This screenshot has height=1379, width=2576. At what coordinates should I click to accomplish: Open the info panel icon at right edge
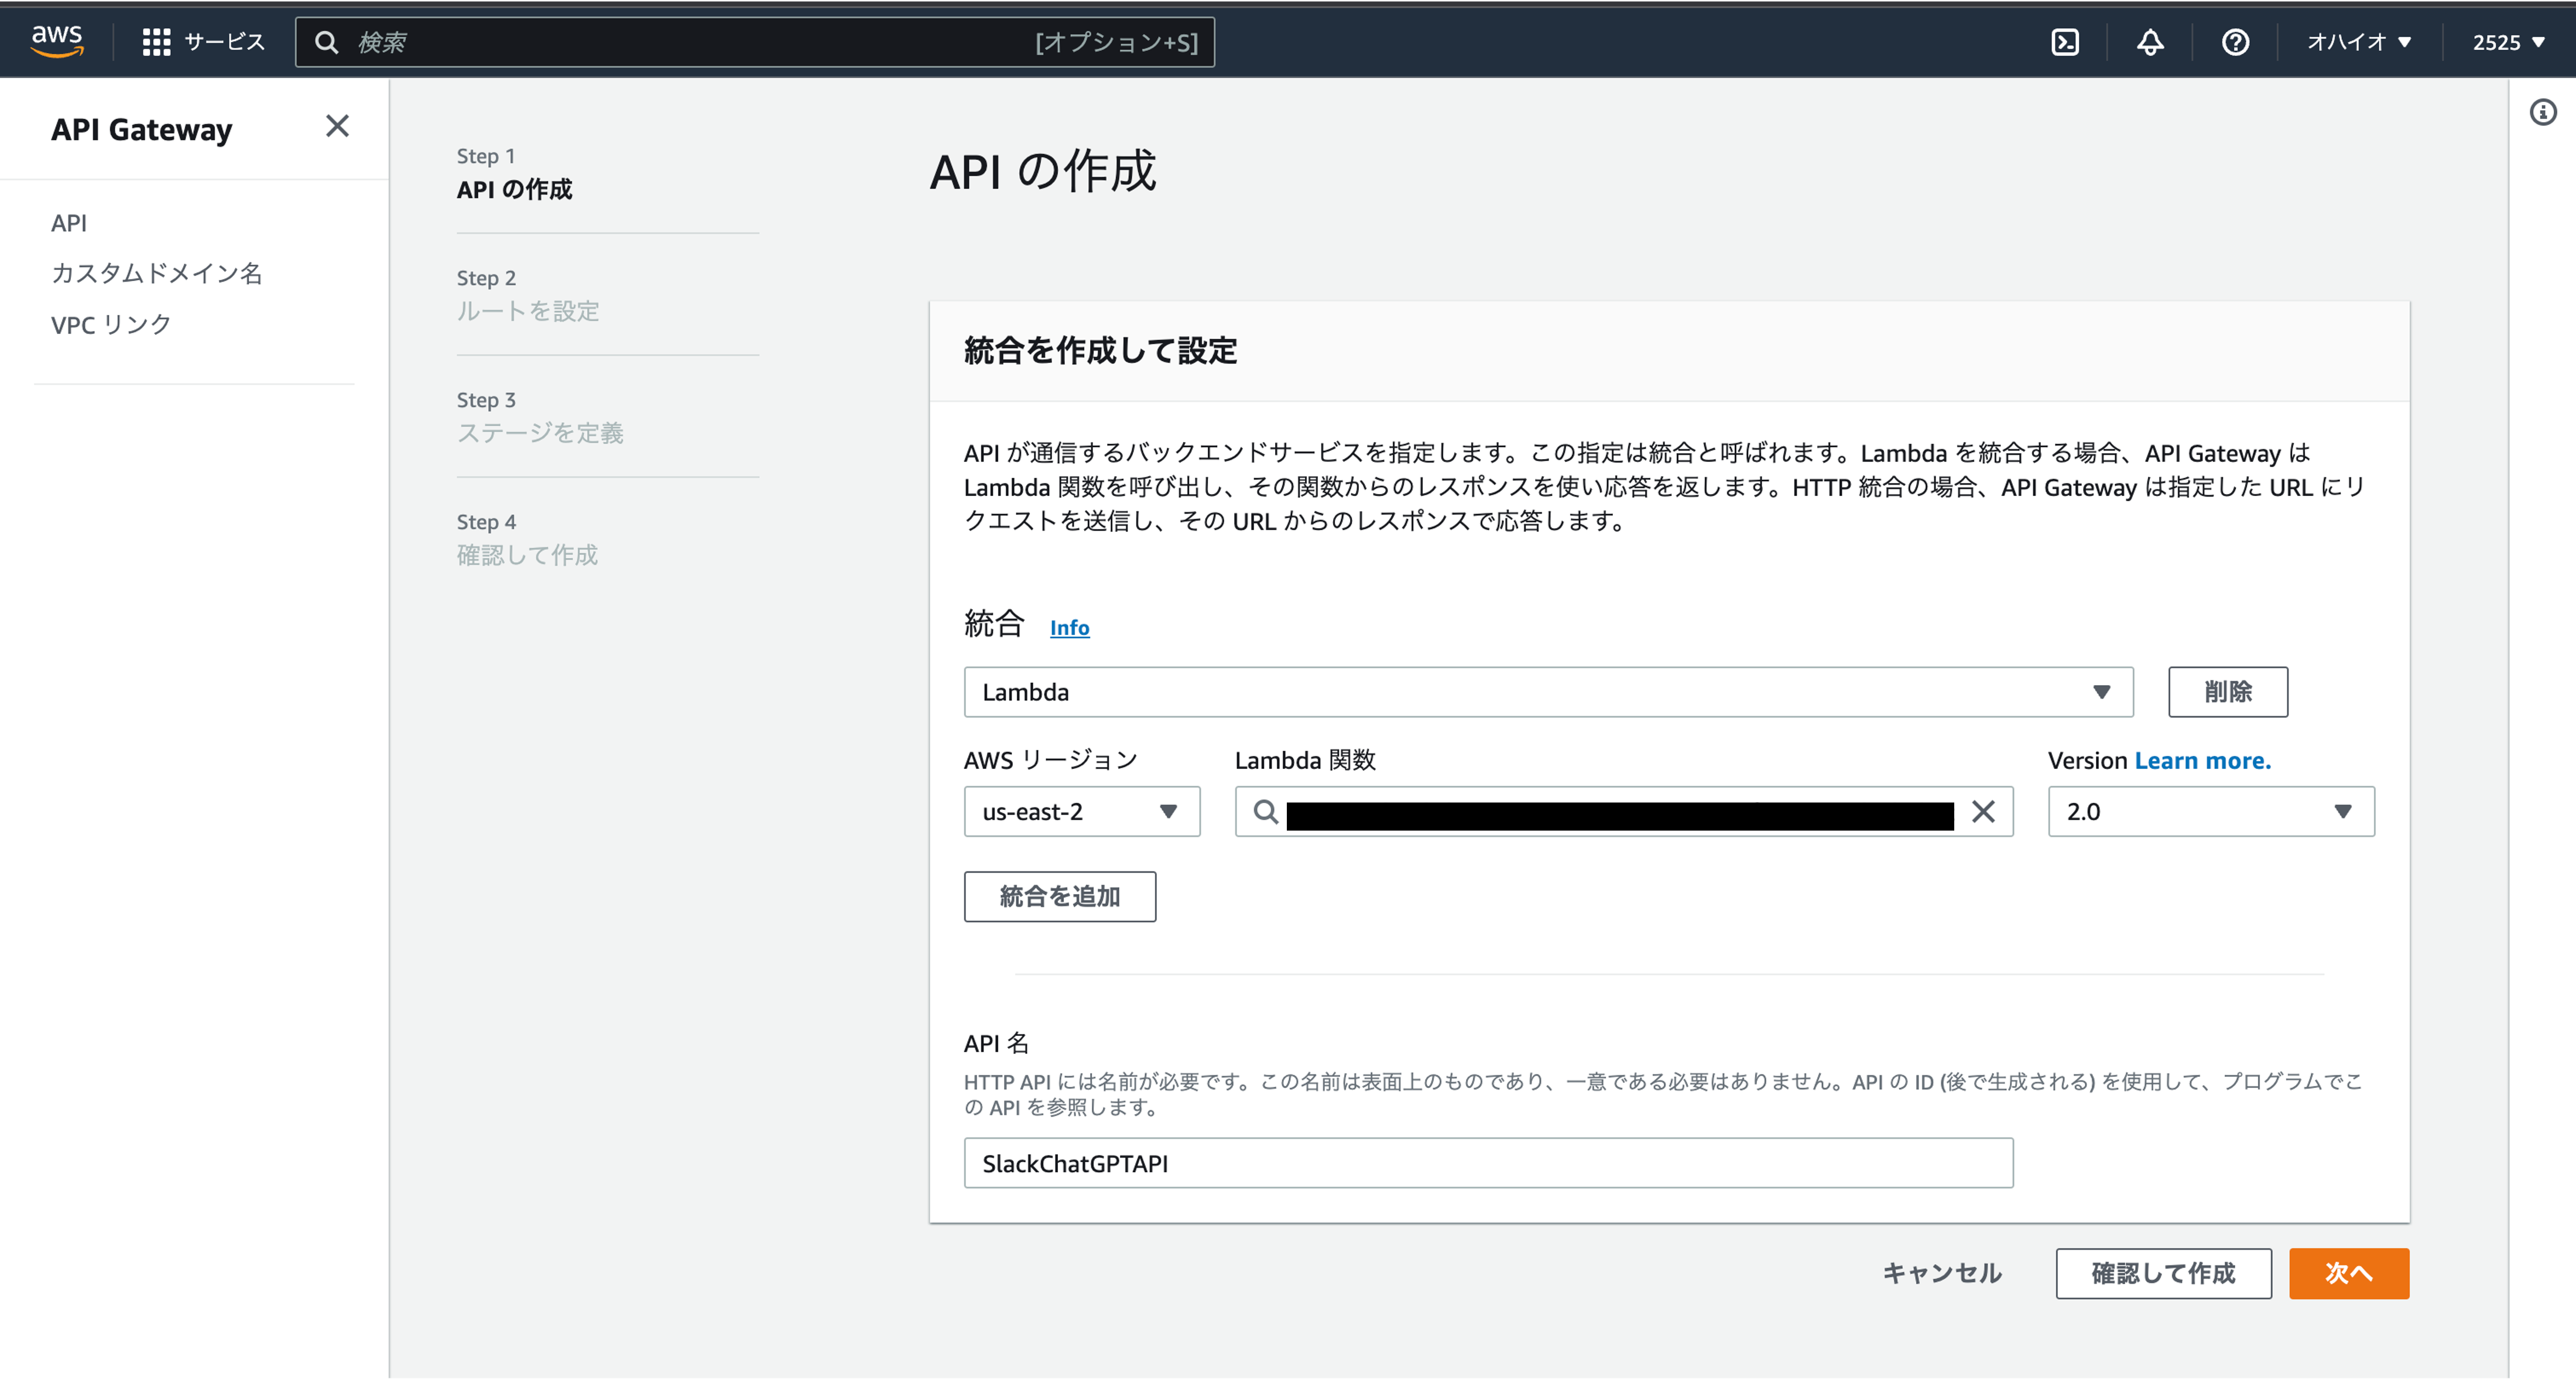2542,112
